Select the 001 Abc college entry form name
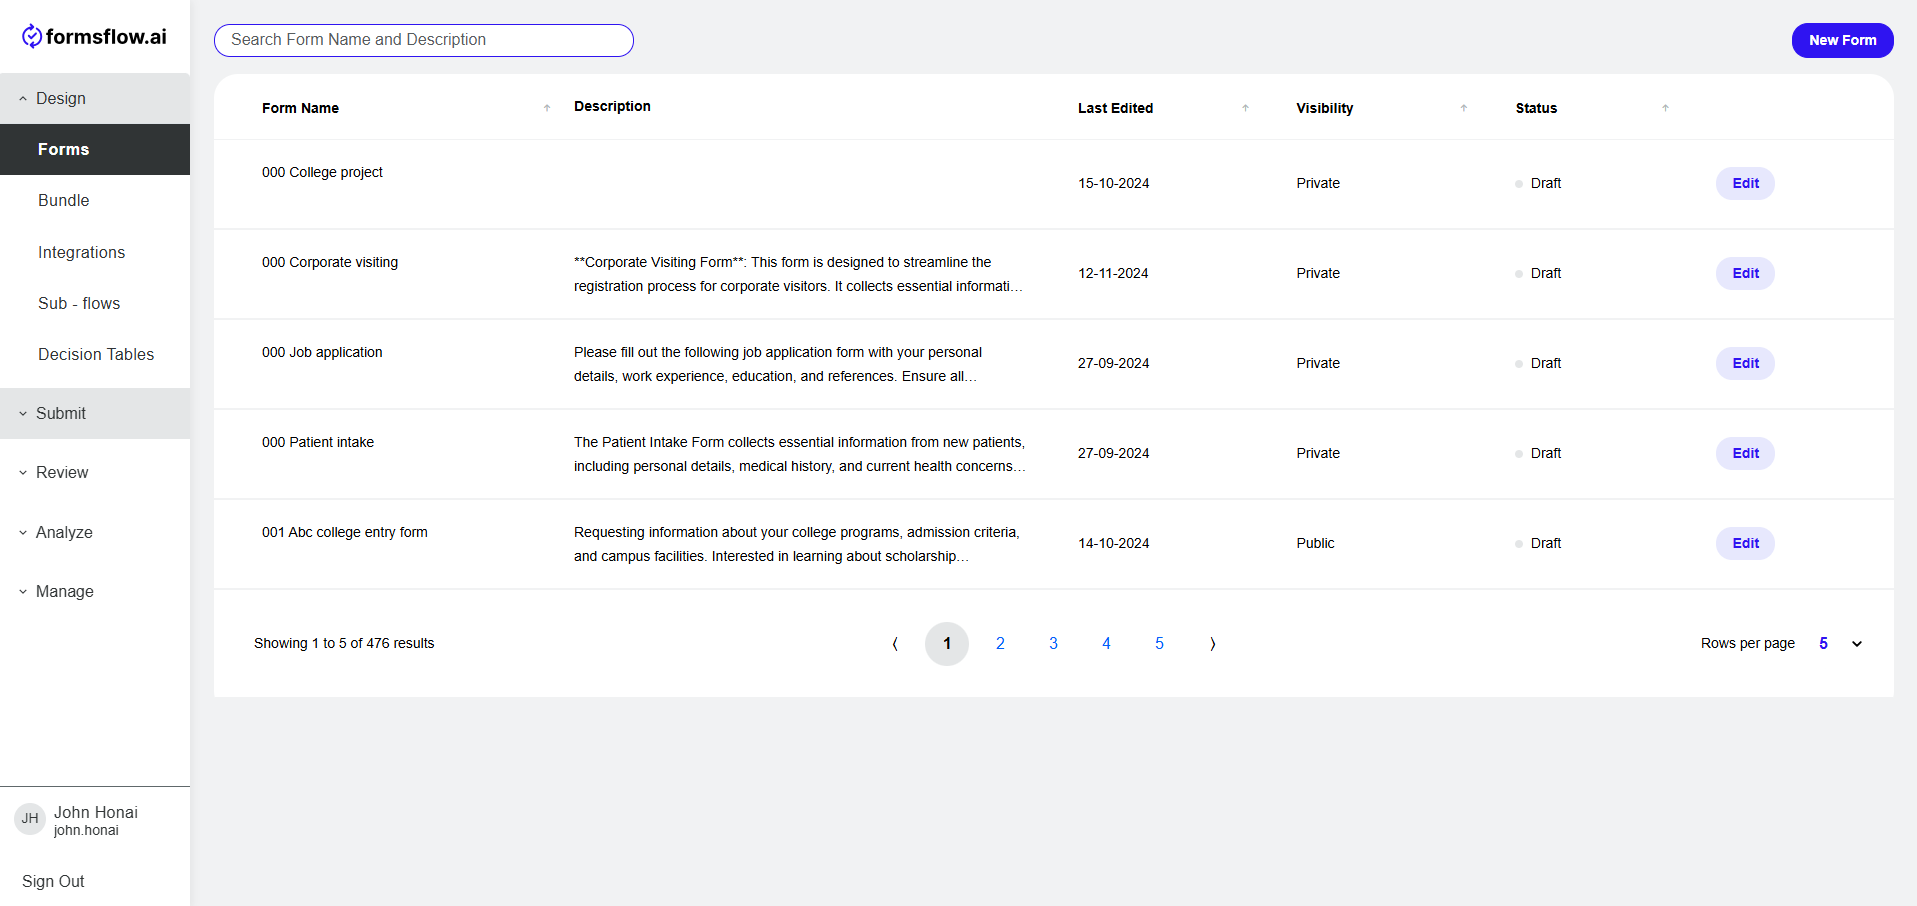 (345, 532)
